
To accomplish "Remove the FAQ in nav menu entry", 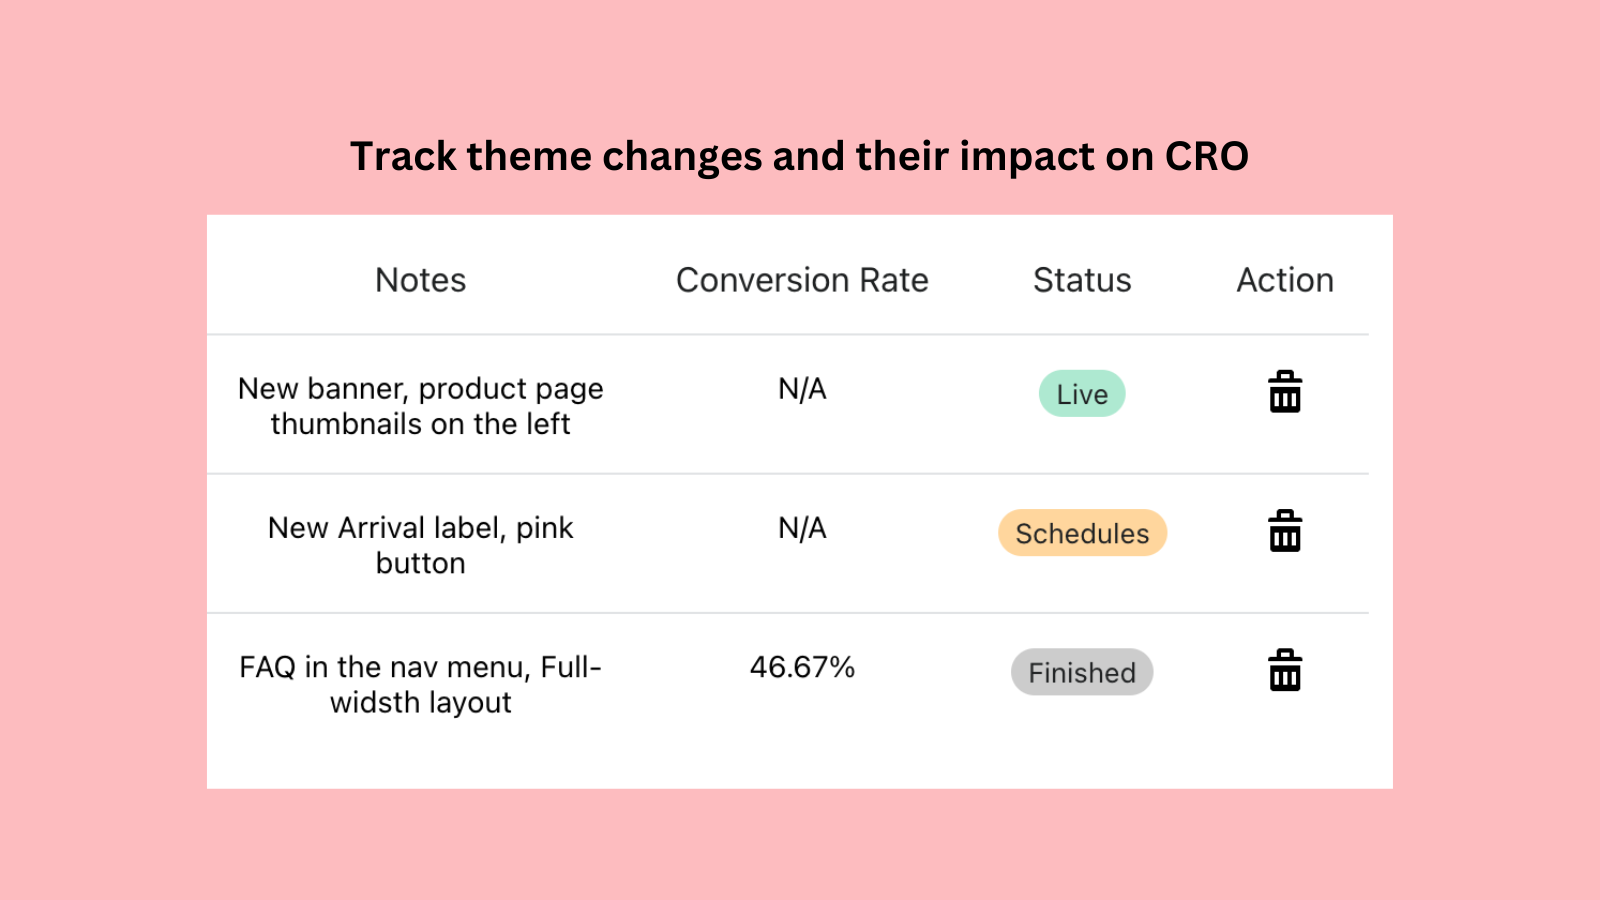I will 1285,670.
